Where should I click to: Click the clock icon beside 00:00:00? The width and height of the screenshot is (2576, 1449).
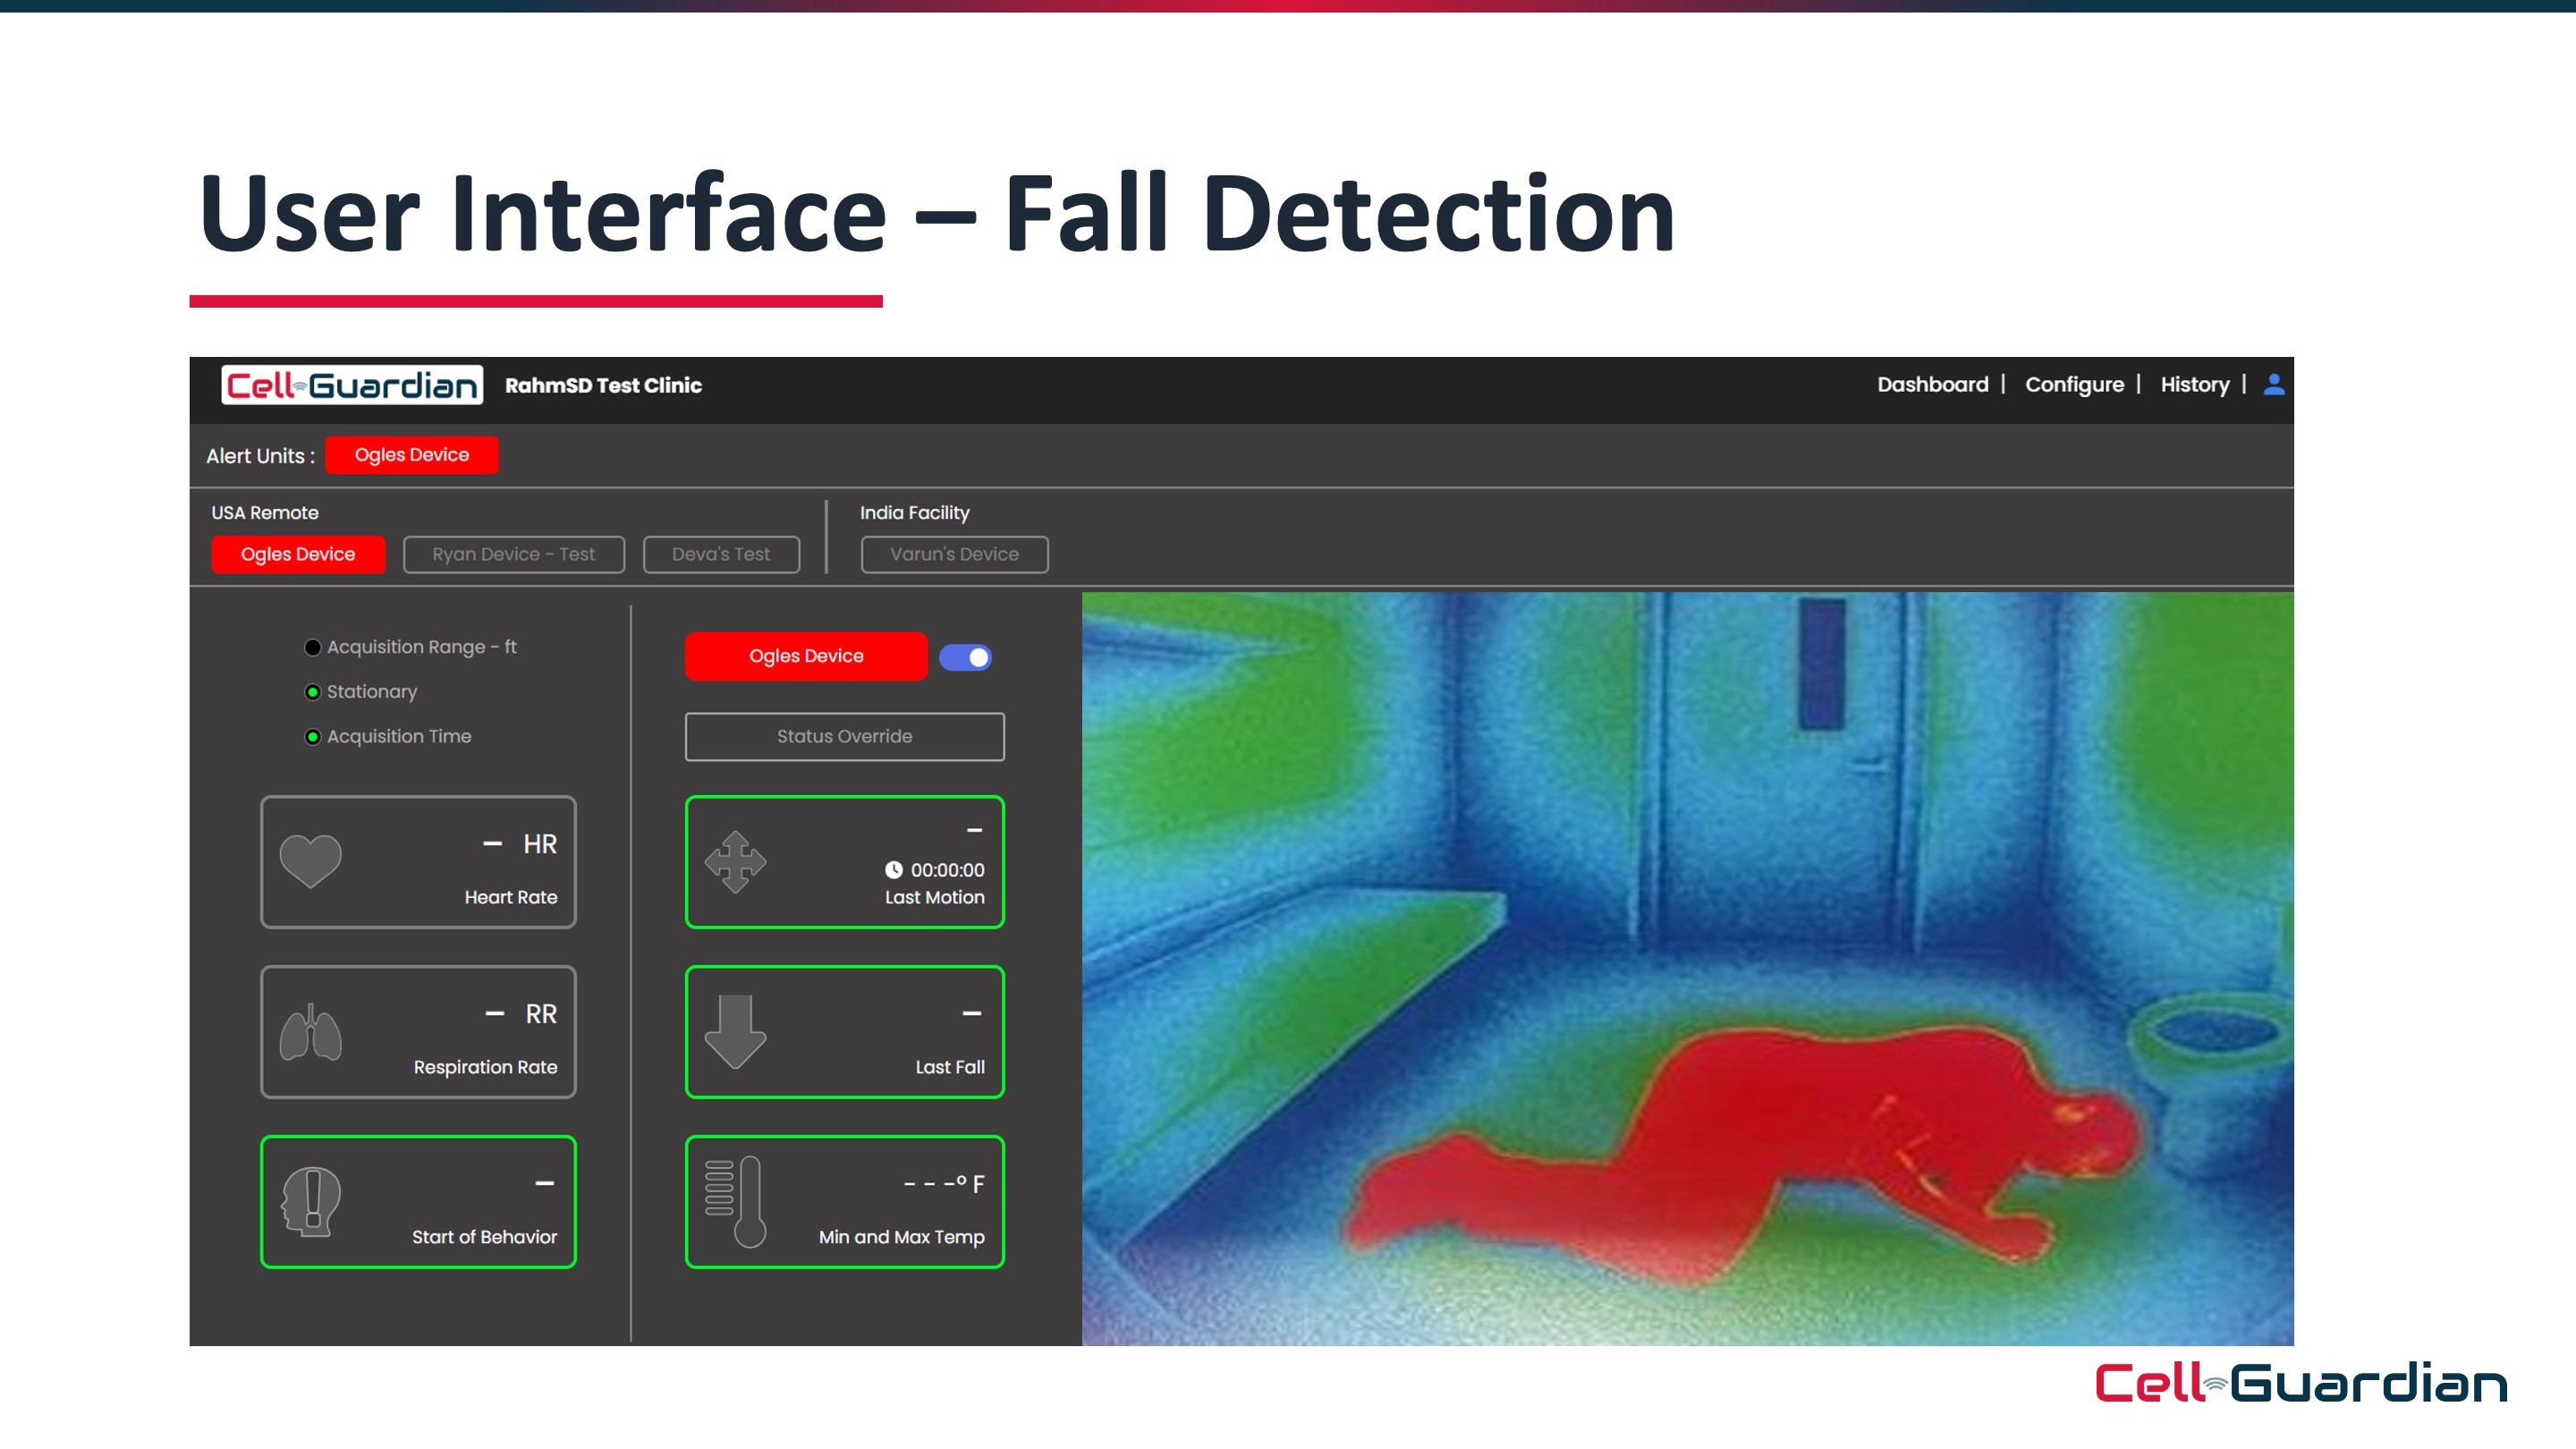tap(893, 870)
